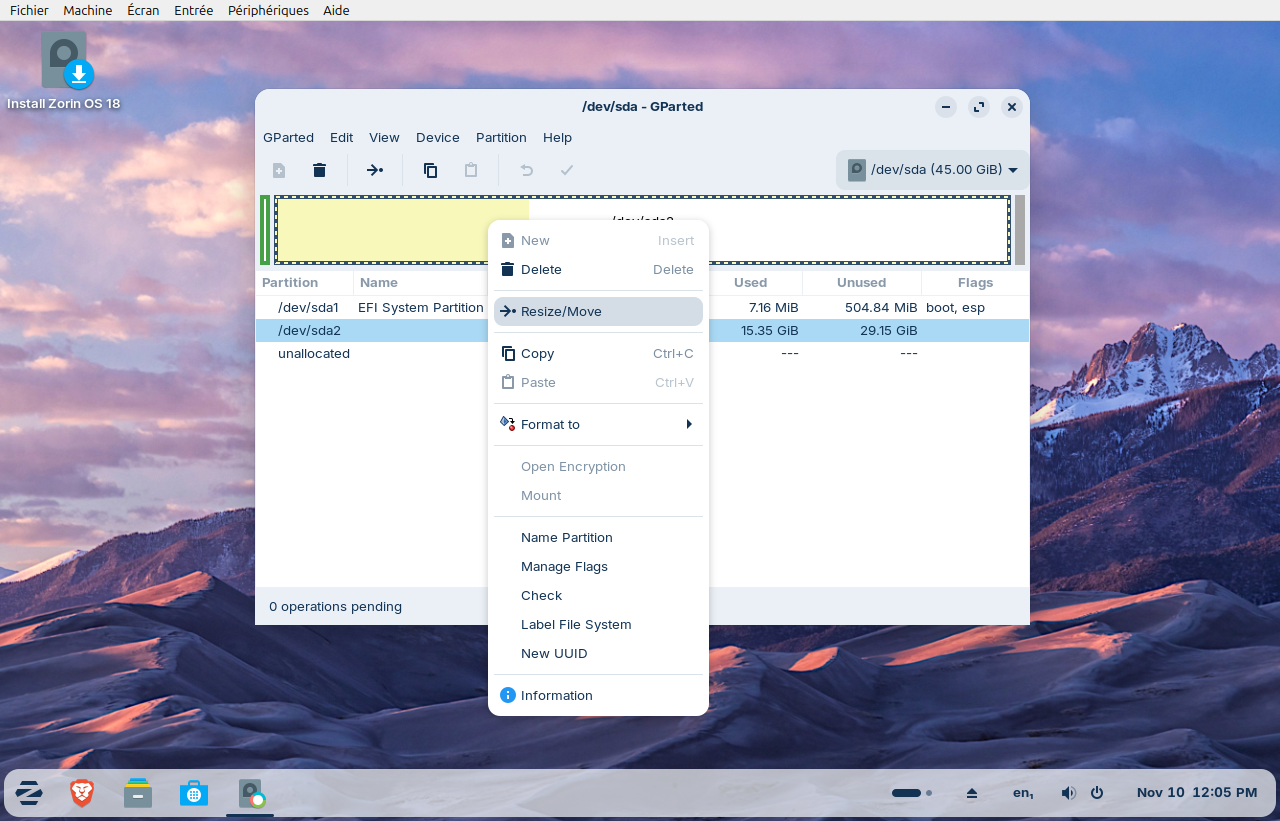The image size is (1280, 821).
Task: Click the gray unallocated block in disk graphic
Action: (x=1020, y=230)
